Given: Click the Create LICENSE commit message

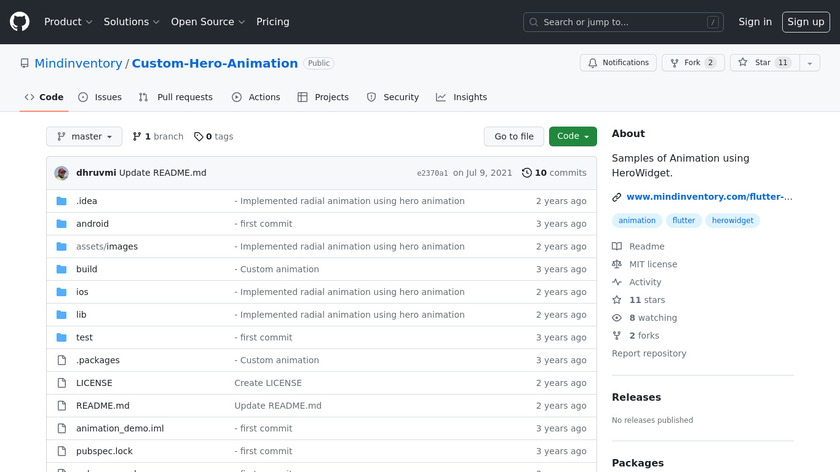Looking at the screenshot, I should [268, 383].
